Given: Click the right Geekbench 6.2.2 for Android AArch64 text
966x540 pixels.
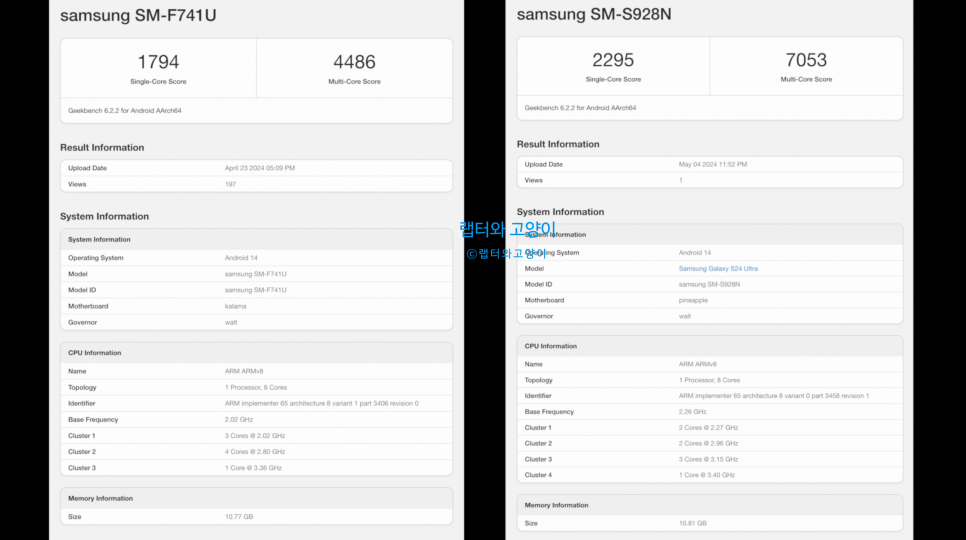Looking at the screenshot, I should (580, 108).
